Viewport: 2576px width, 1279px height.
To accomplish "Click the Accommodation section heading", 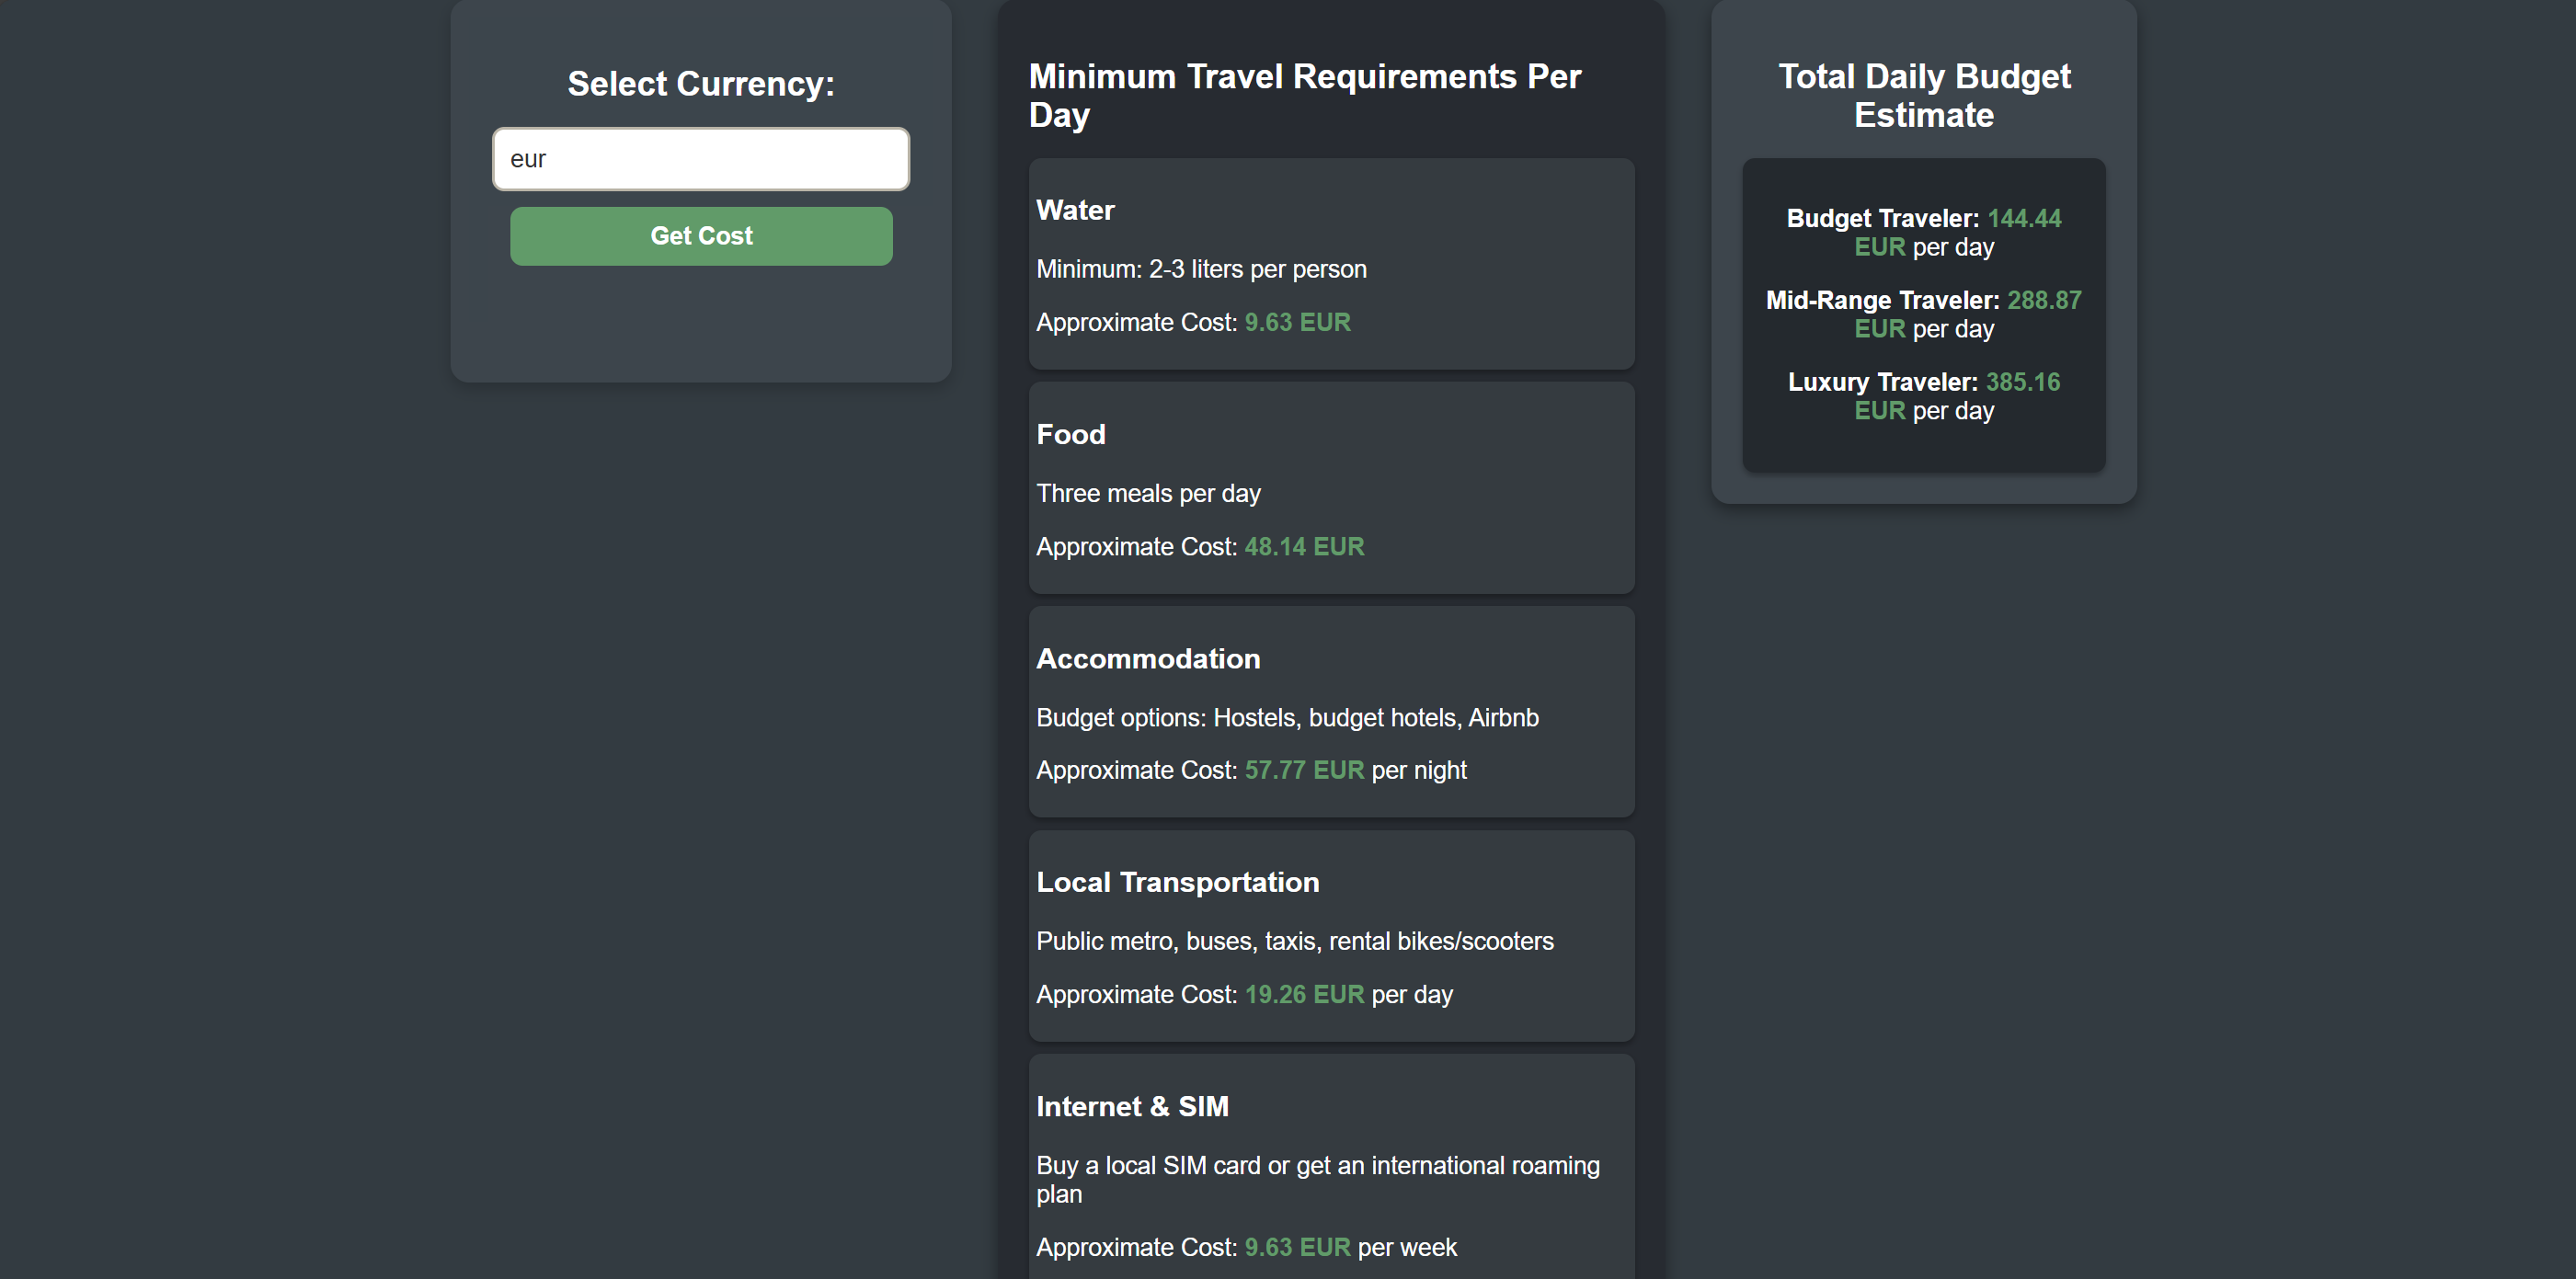I will [1147, 659].
